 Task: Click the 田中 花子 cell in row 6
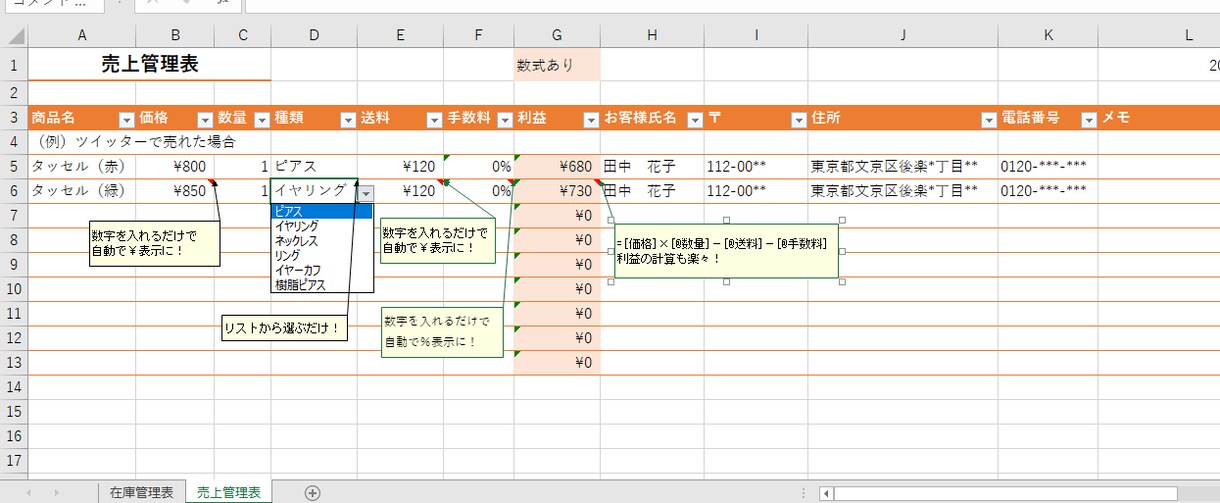pos(652,191)
